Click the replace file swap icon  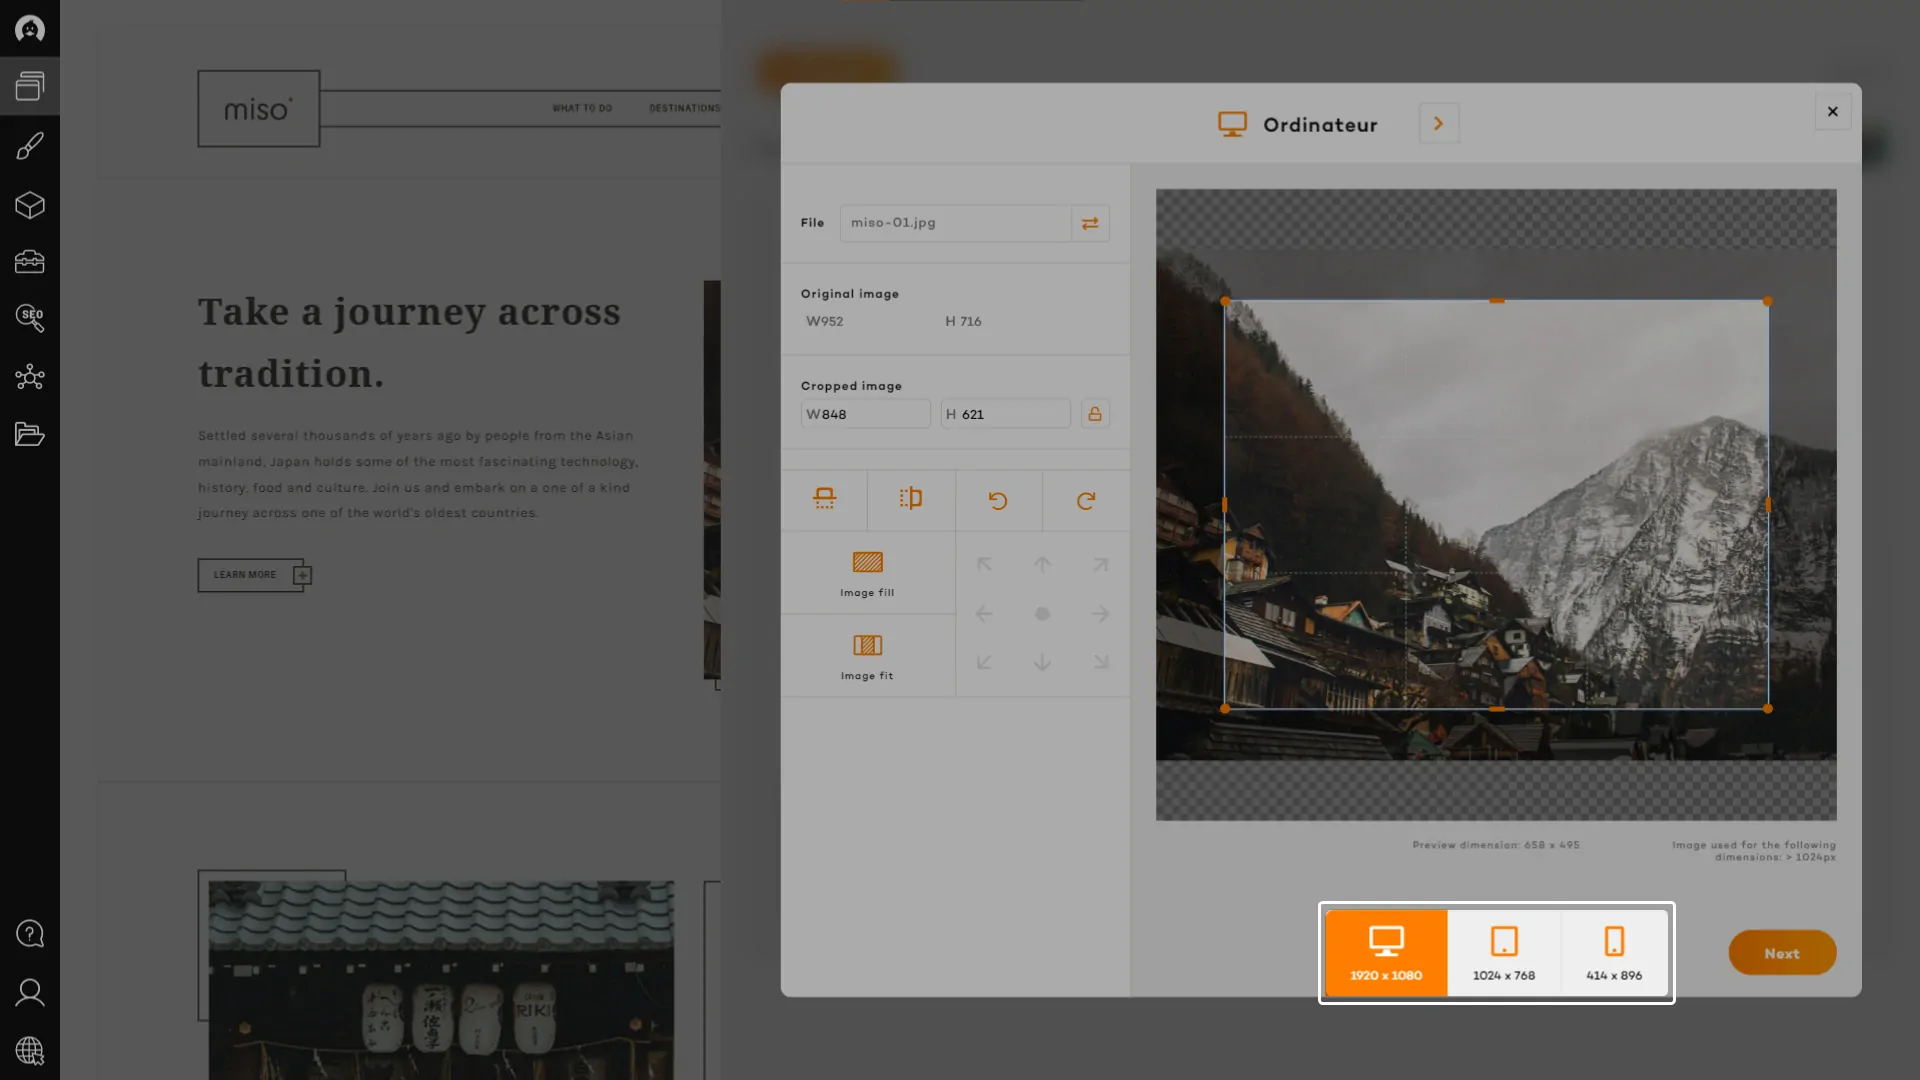click(1090, 223)
